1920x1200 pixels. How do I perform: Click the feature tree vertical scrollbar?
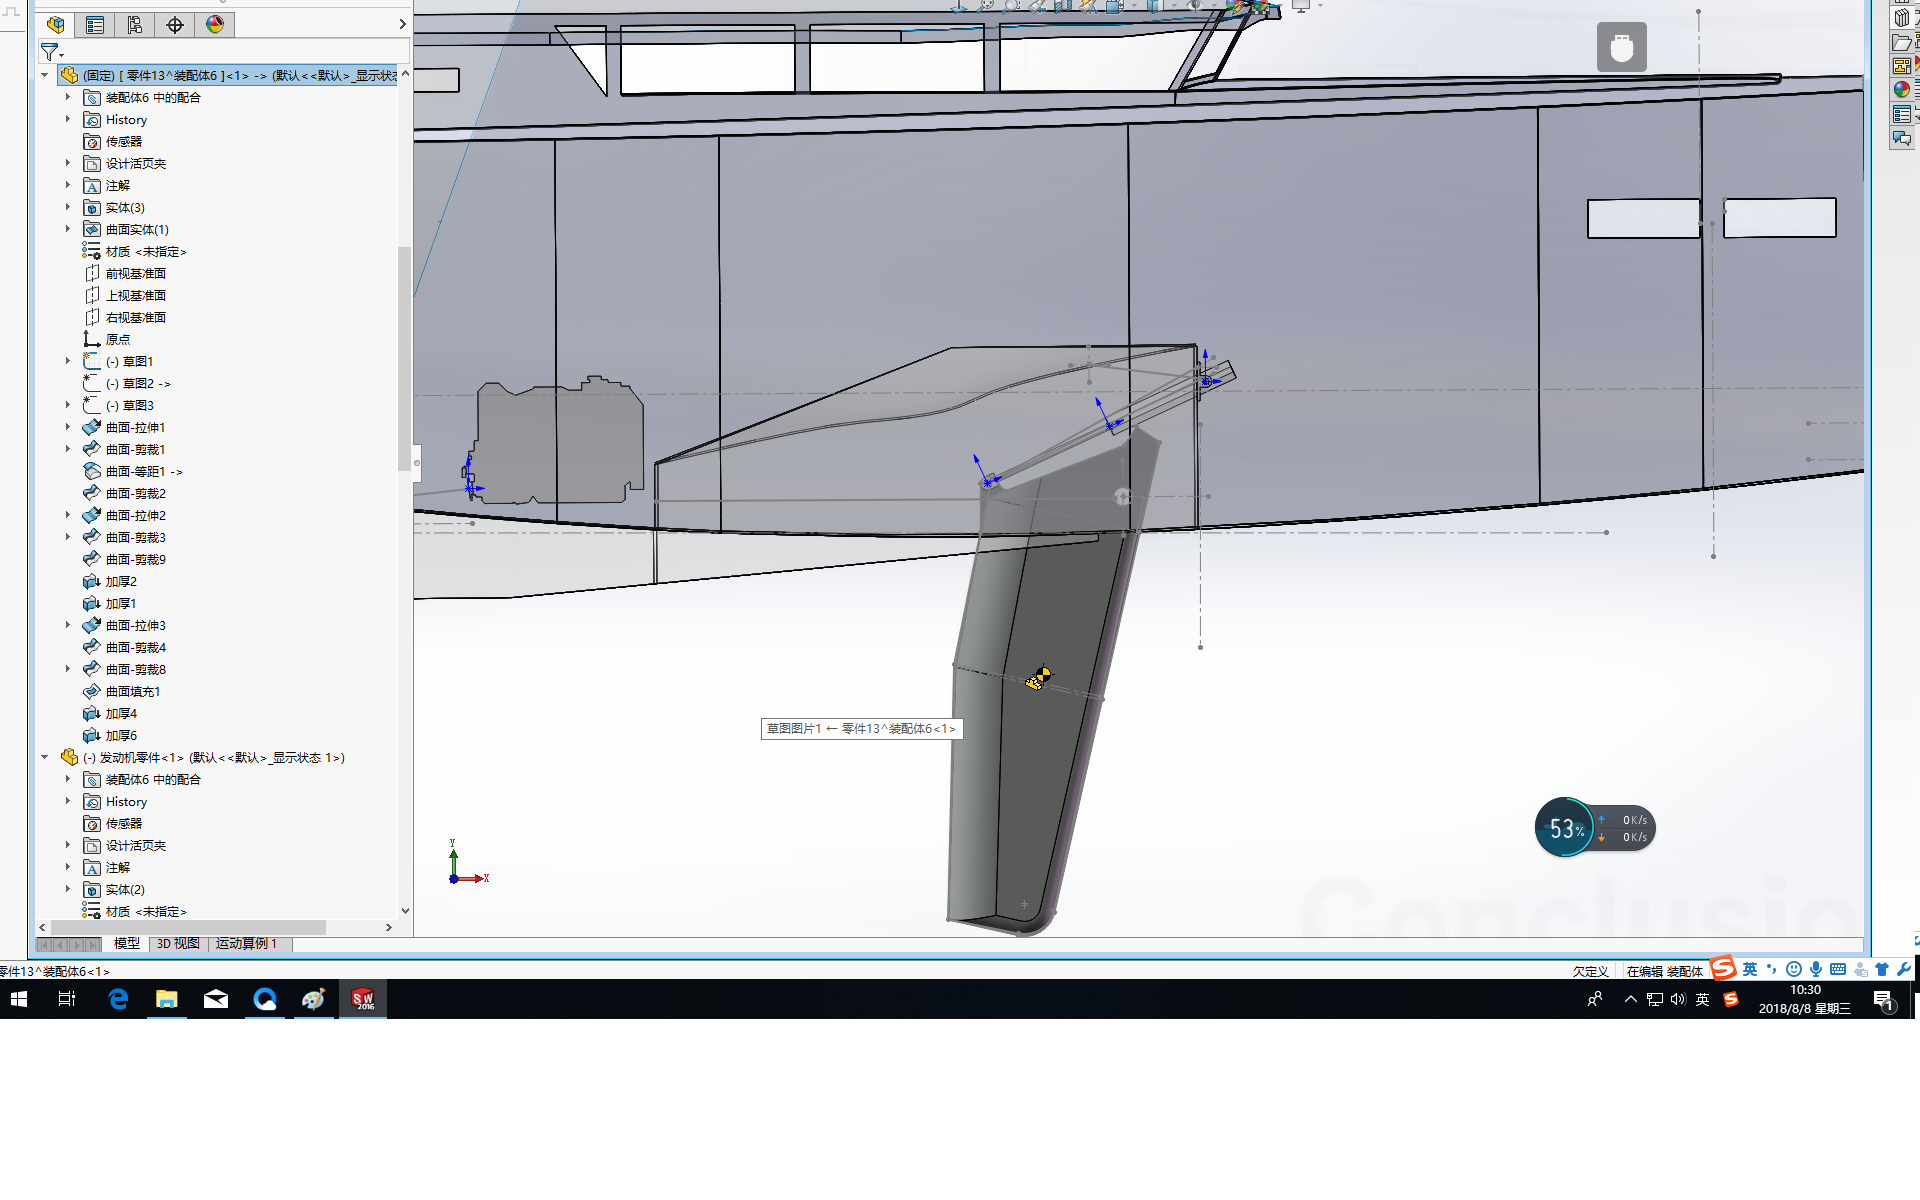tap(405, 358)
